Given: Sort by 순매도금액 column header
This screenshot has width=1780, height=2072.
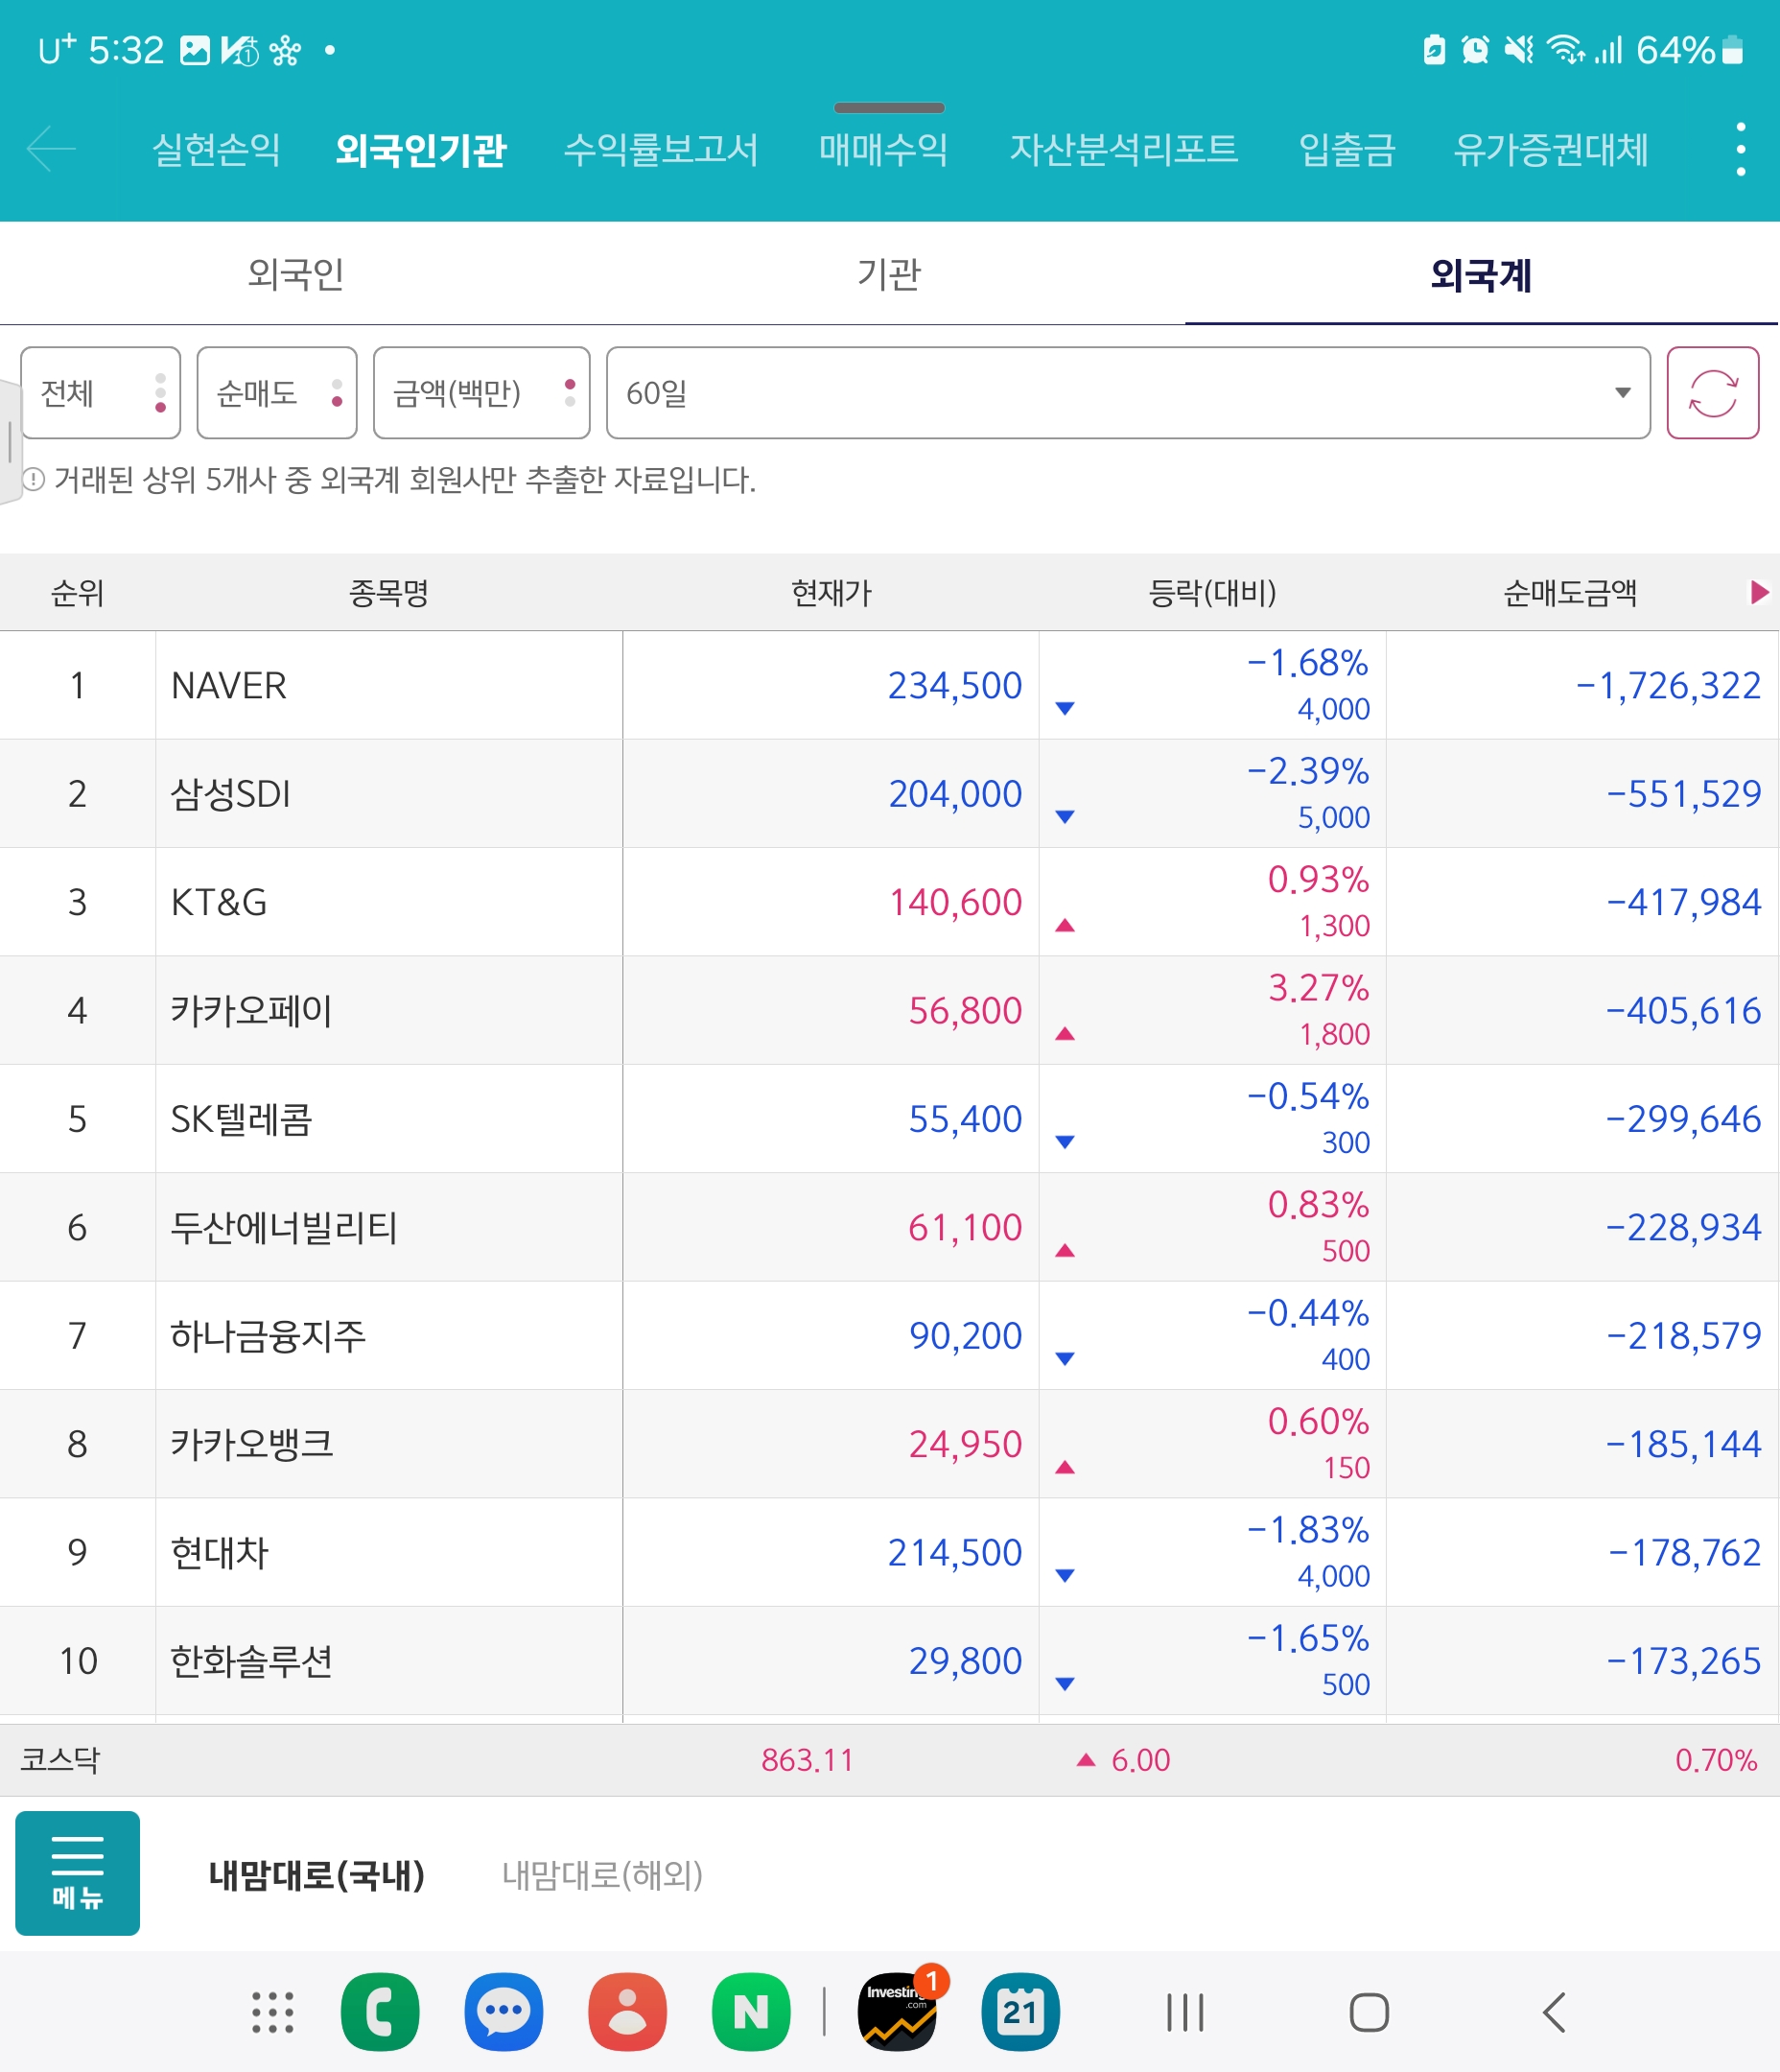Looking at the screenshot, I should click(1569, 593).
